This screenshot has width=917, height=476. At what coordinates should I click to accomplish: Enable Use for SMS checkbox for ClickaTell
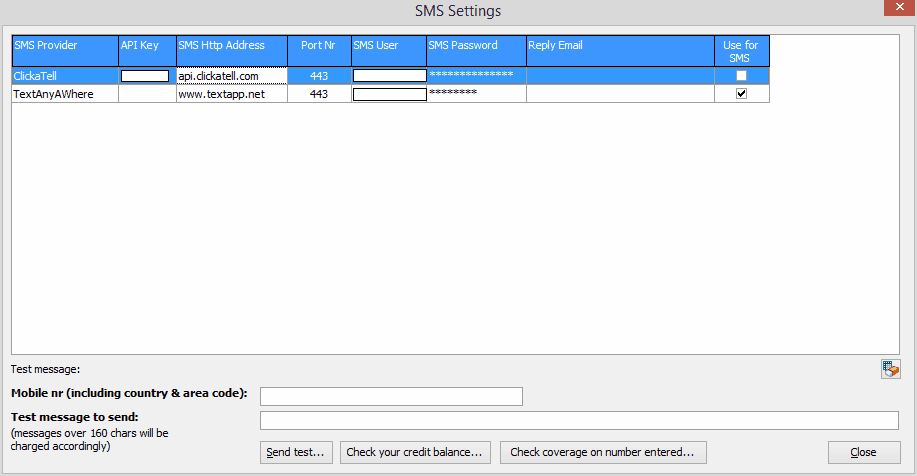pos(741,76)
